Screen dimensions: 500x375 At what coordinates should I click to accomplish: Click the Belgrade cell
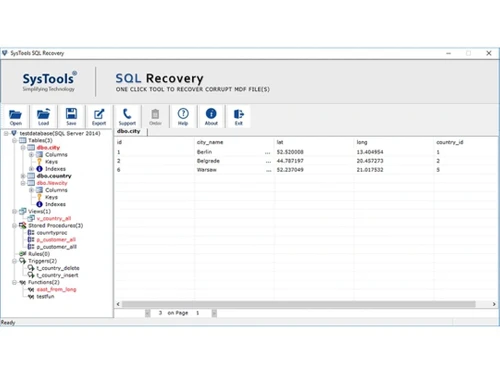tap(208, 161)
